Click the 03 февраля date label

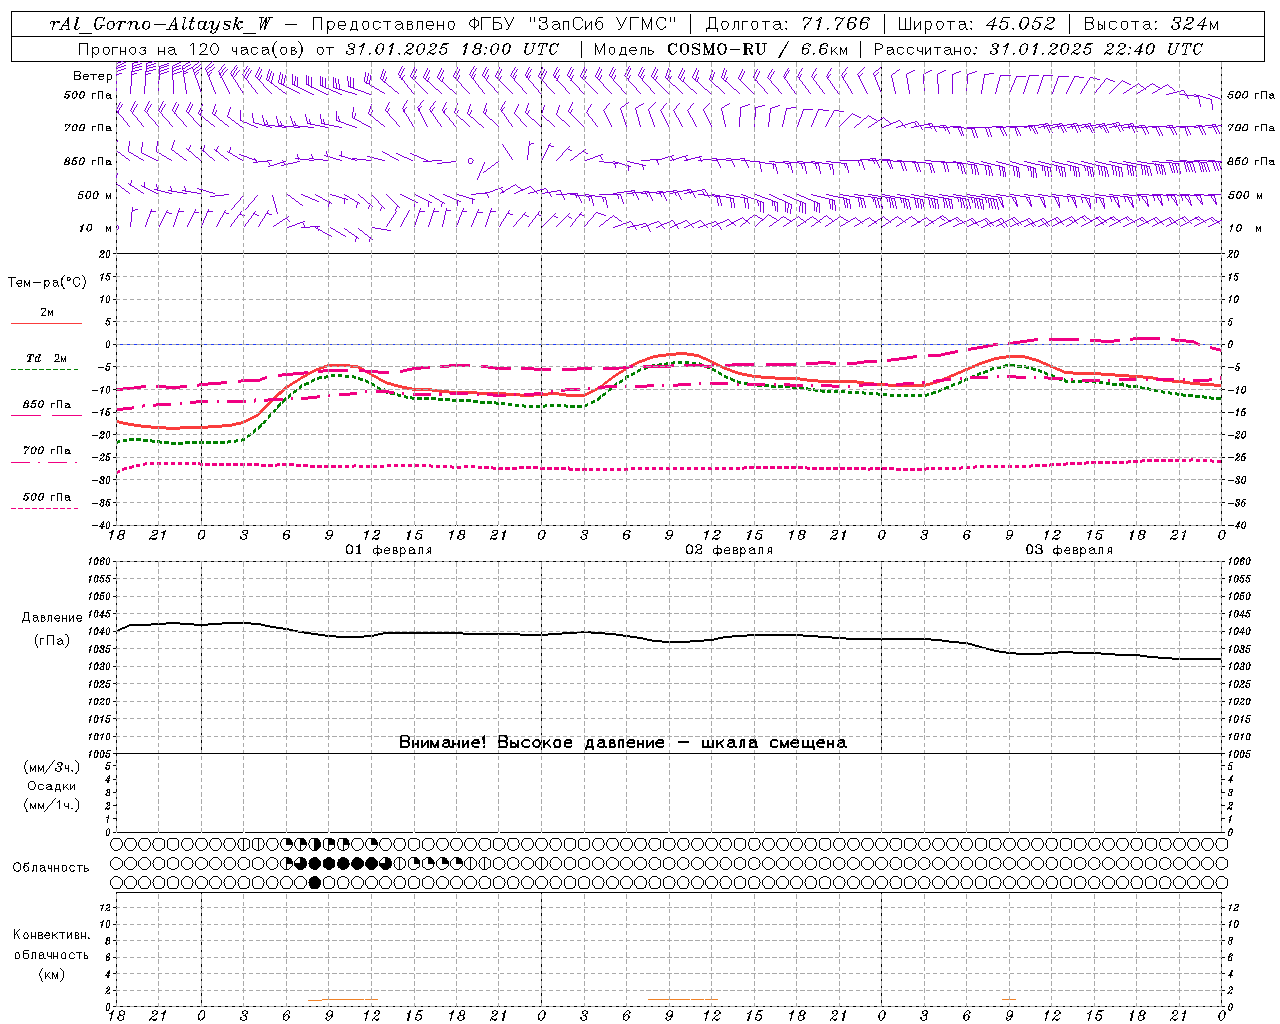pyautogui.click(x=1069, y=550)
